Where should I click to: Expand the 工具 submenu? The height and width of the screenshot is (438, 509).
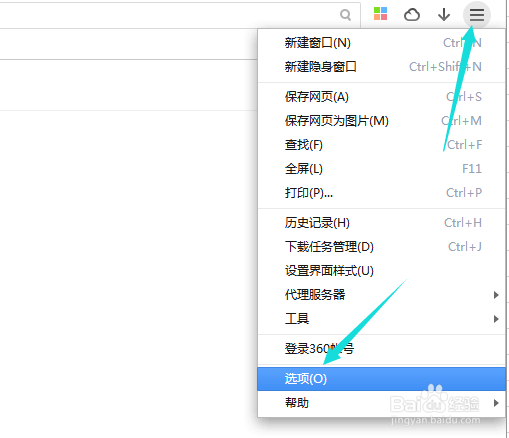point(382,319)
